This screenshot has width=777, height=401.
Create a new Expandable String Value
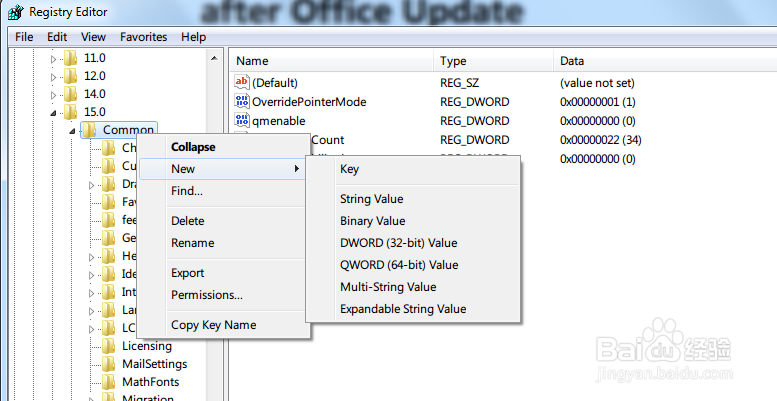point(413,309)
